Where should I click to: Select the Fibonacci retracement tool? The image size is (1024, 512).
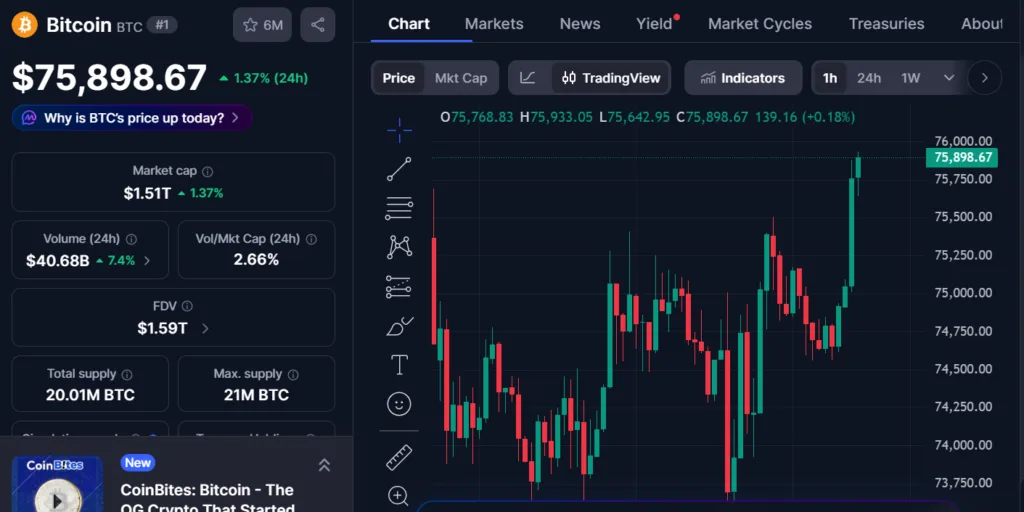click(399, 208)
